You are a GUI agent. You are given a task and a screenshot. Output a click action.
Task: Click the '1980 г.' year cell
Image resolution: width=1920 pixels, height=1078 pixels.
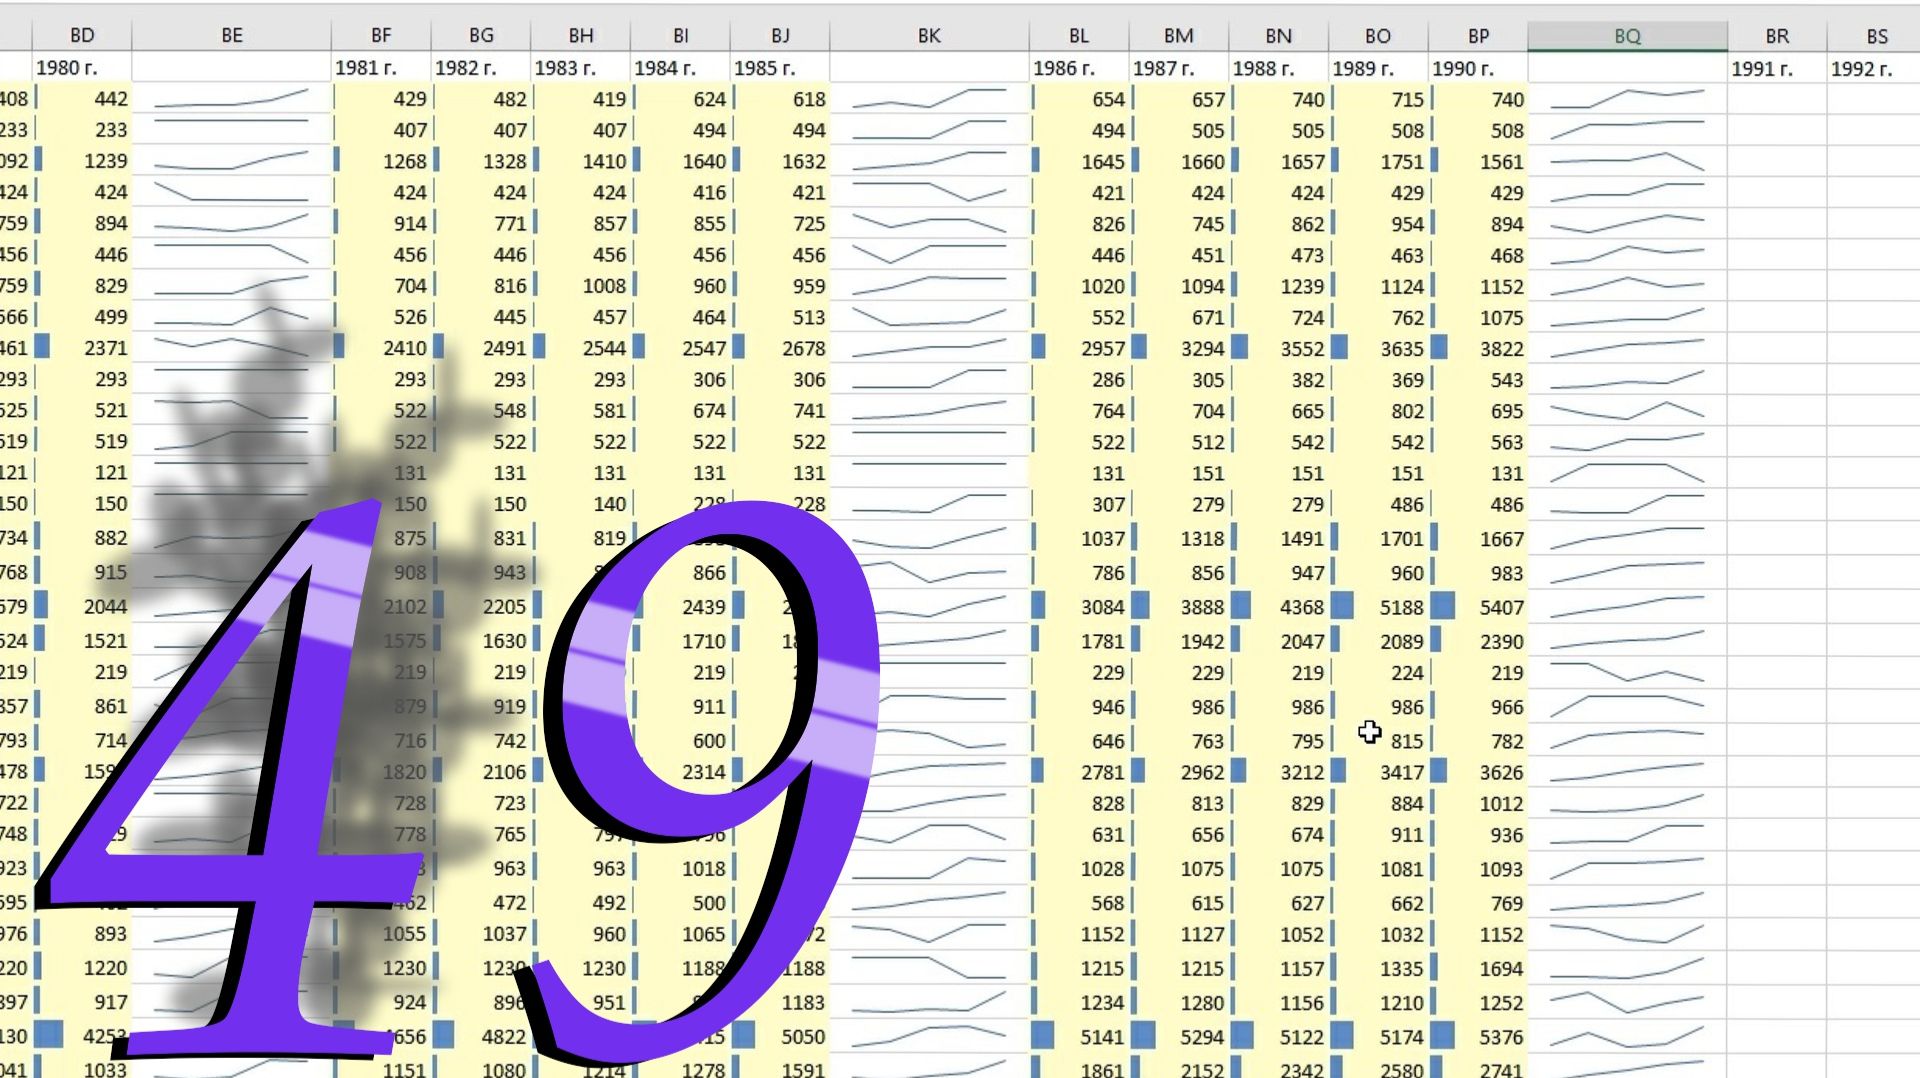tap(82, 68)
